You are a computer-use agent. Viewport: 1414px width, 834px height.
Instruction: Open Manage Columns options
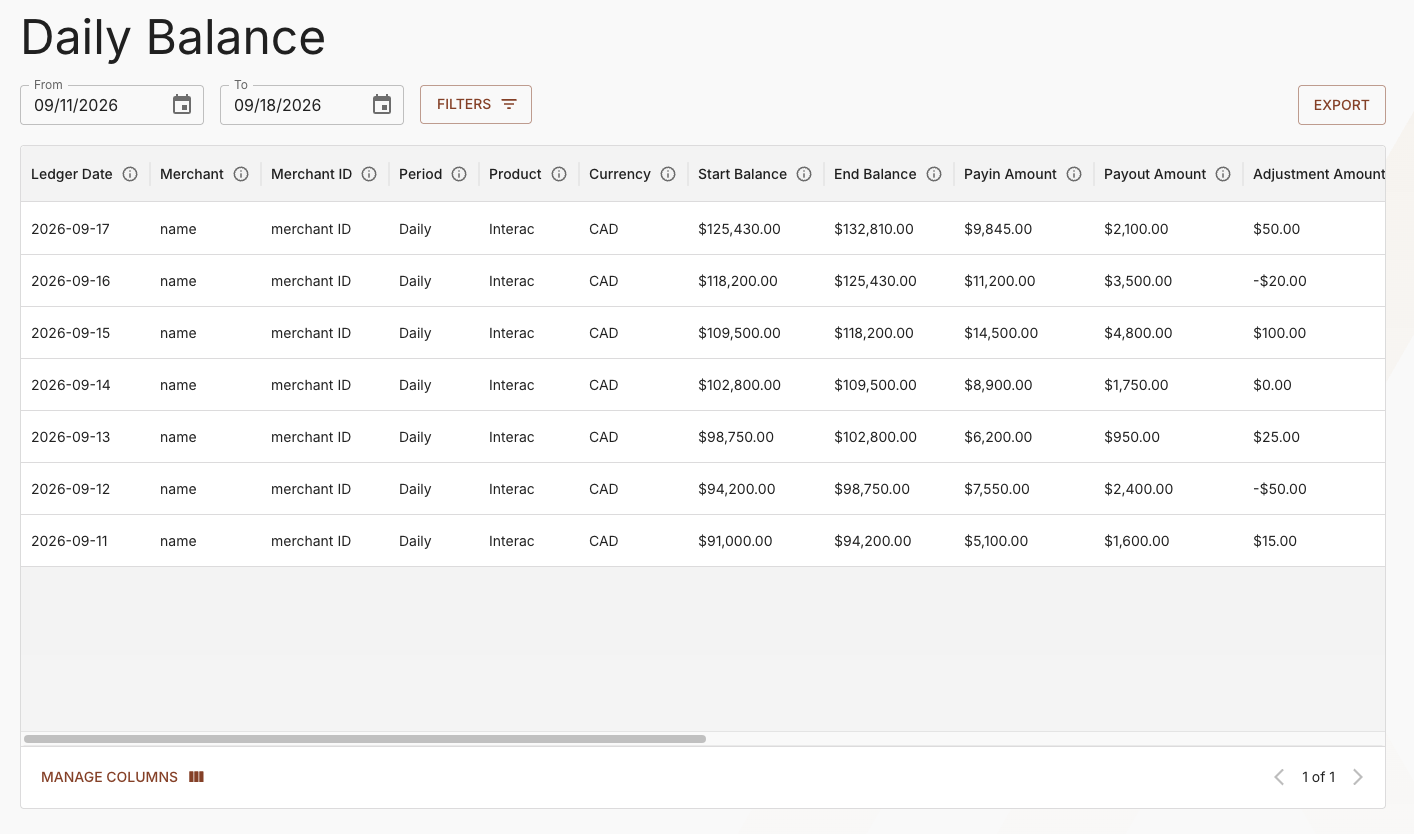123,777
